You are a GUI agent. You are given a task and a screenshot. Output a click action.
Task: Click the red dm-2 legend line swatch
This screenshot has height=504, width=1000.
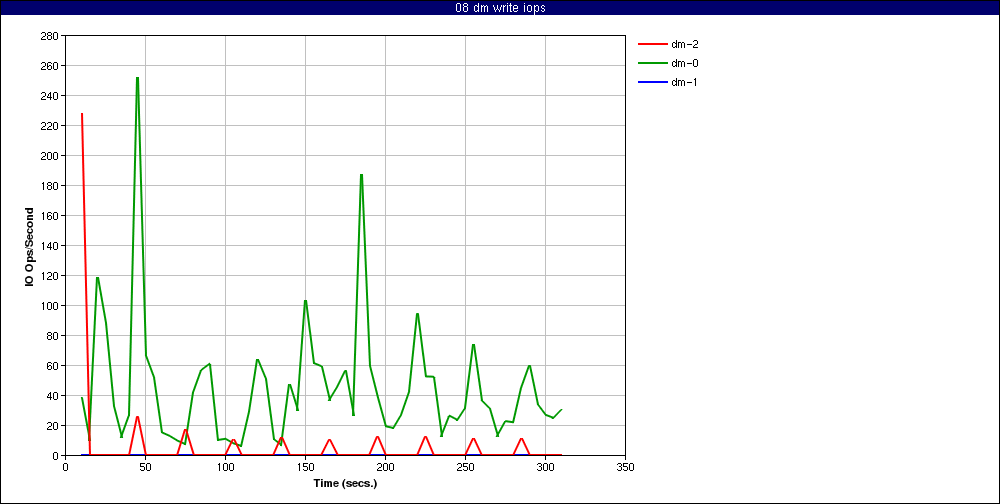coord(652,44)
